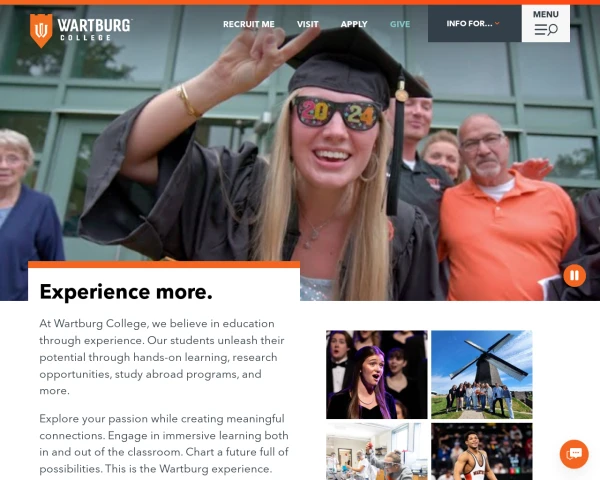Open the windmill group photo thumbnail
Image resolution: width=600 pixels, height=480 pixels.
pyautogui.click(x=482, y=374)
